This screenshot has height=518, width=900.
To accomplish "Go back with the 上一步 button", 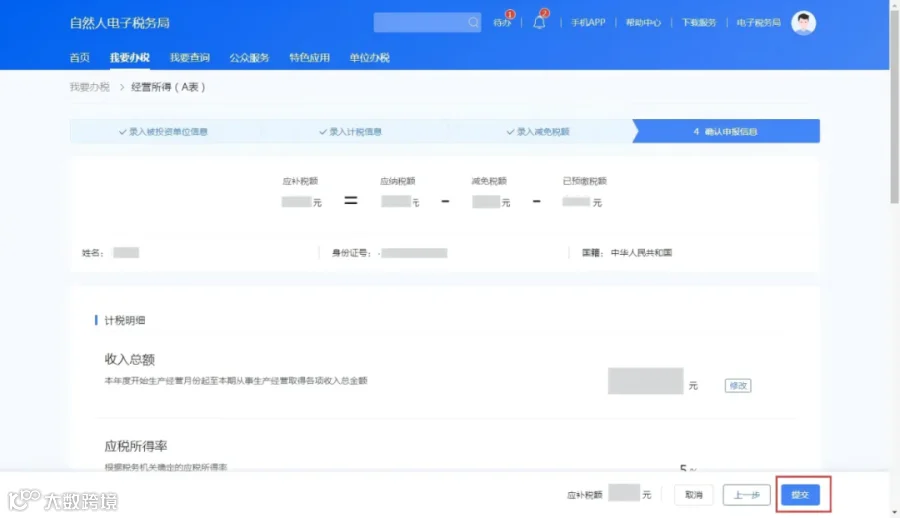I will (x=746, y=494).
